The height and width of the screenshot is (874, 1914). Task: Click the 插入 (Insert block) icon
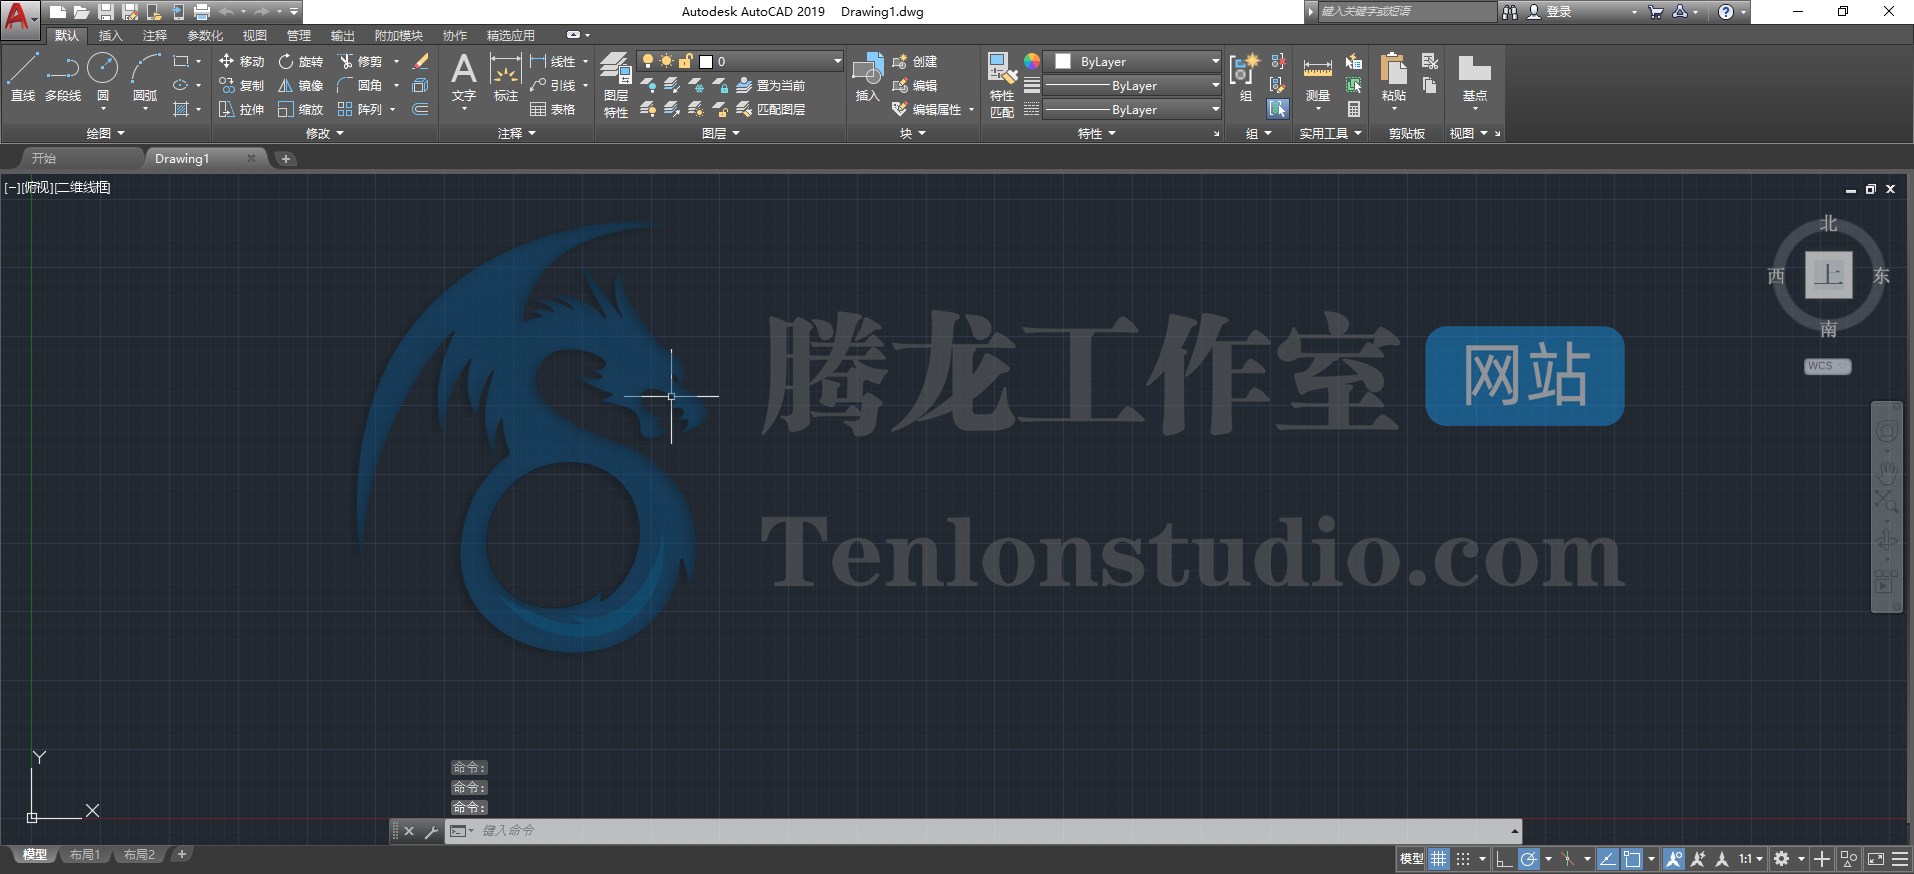tap(867, 77)
